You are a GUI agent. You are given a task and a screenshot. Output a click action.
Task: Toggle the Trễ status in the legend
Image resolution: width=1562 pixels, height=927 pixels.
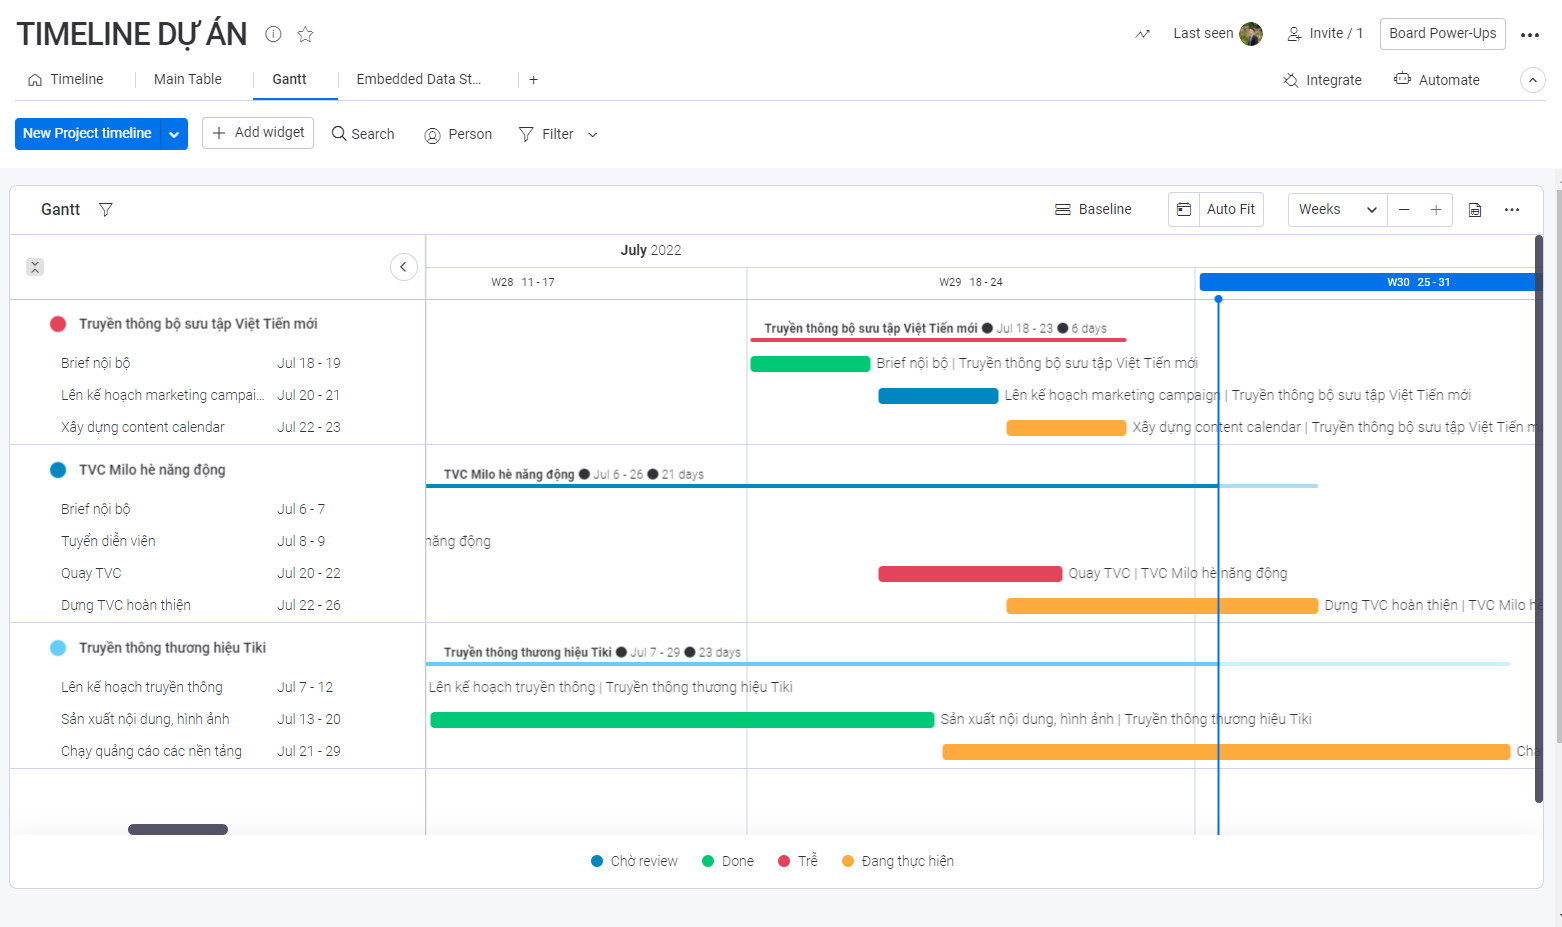797,860
